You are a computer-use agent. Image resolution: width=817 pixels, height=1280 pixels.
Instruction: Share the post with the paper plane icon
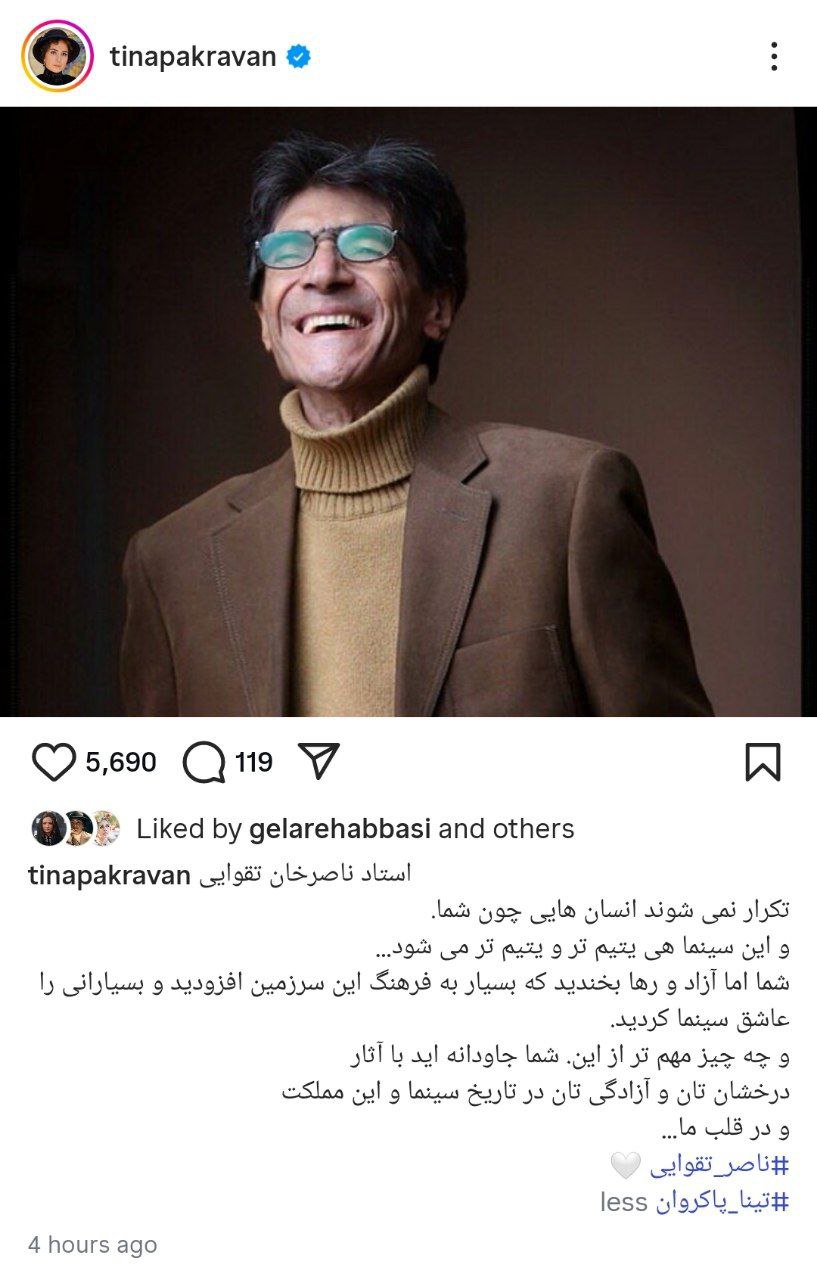(x=320, y=762)
